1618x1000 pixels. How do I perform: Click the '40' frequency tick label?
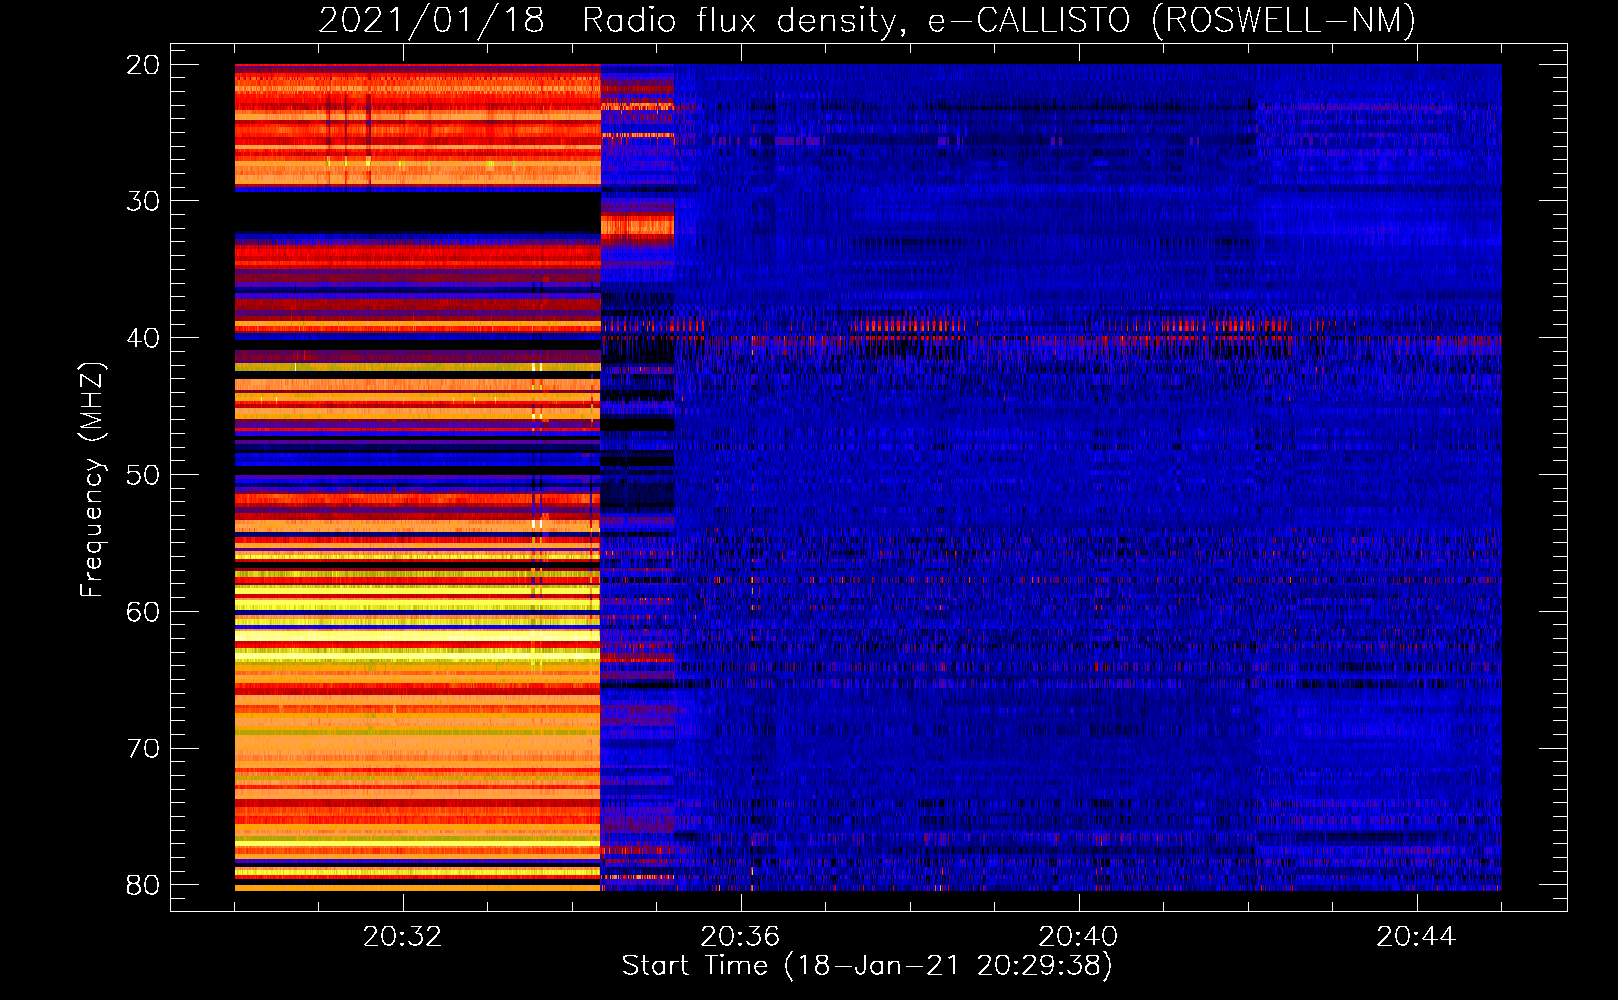pos(143,338)
